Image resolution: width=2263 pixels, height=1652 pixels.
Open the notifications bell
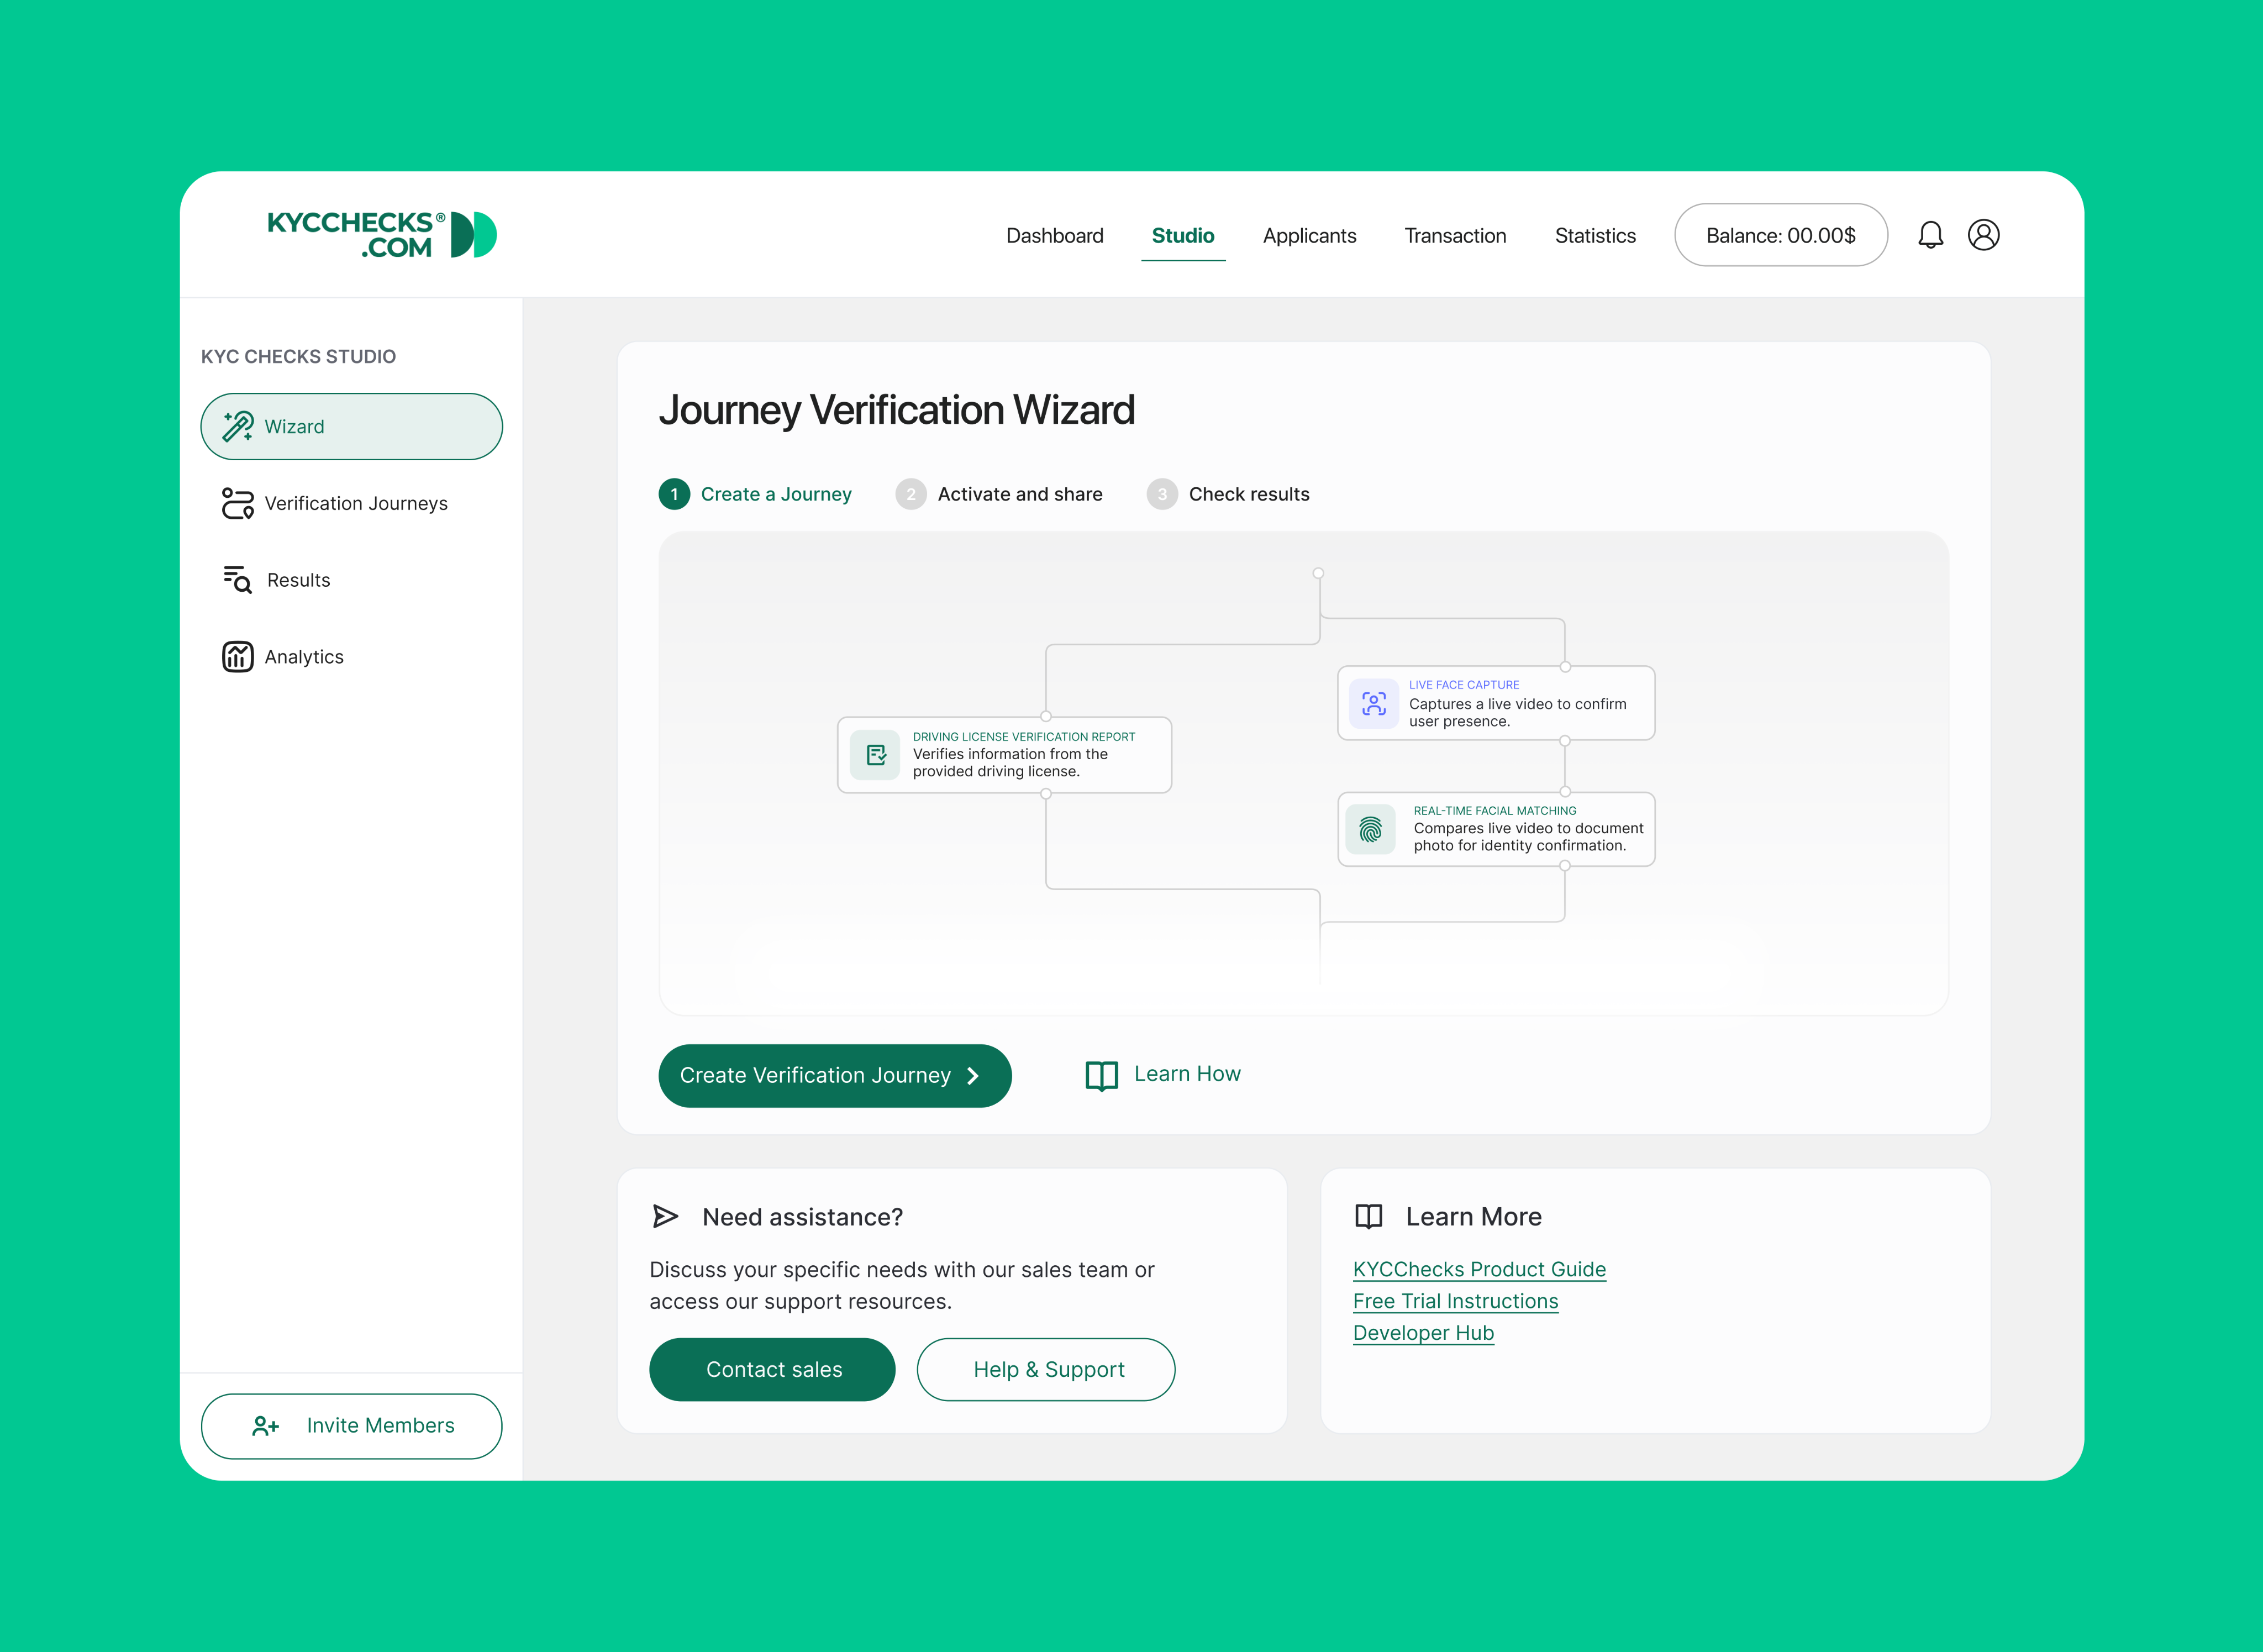(x=1930, y=235)
